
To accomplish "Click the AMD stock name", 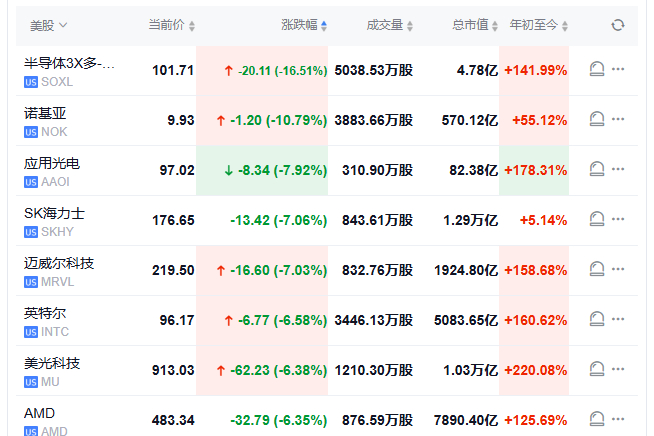I will [39, 413].
